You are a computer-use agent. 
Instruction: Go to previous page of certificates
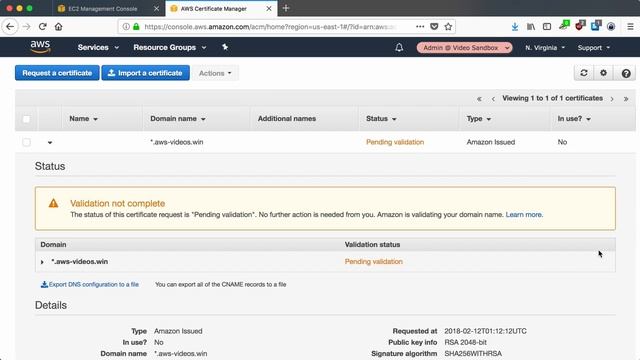pos(493,99)
